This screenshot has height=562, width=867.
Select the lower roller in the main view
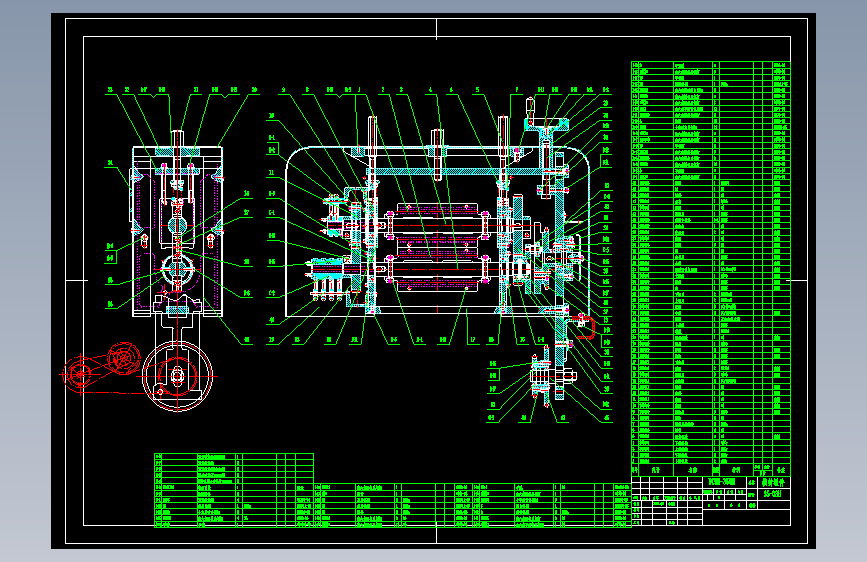point(437,270)
